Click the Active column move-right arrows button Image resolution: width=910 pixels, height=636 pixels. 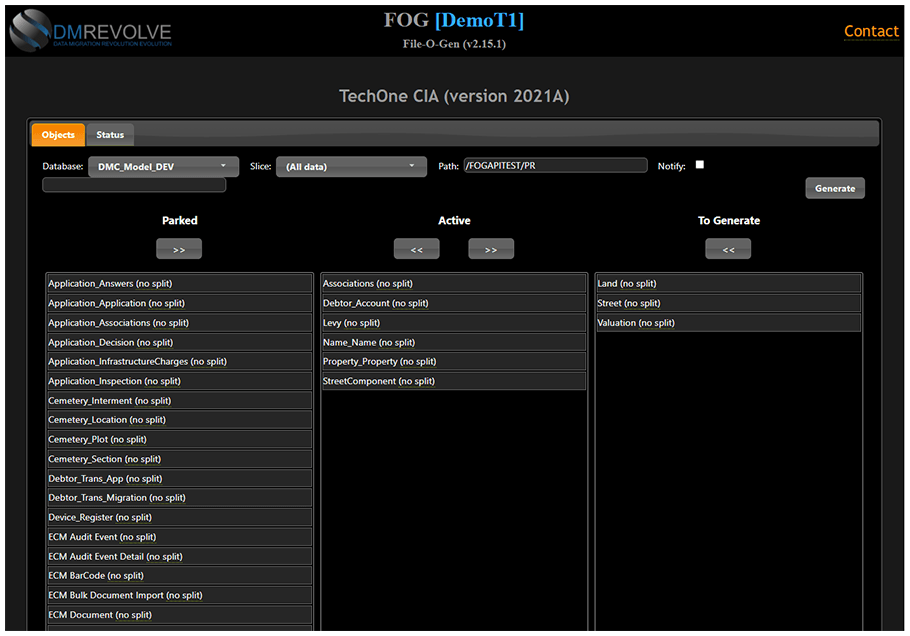491,249
